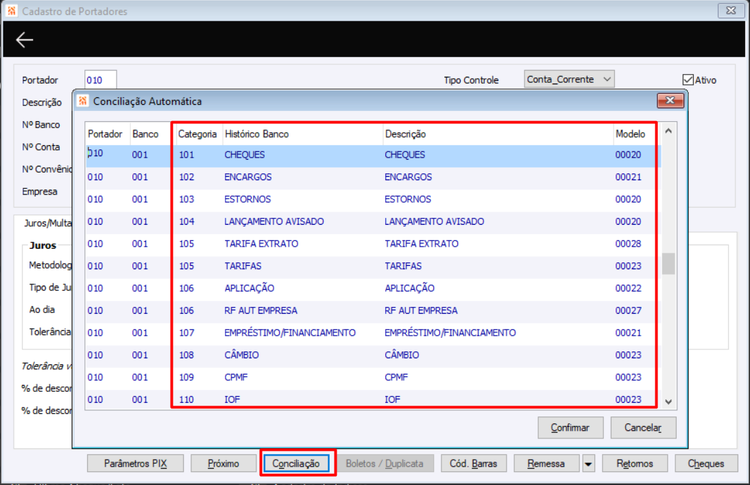Click the Cancelar button

[643, 428]
